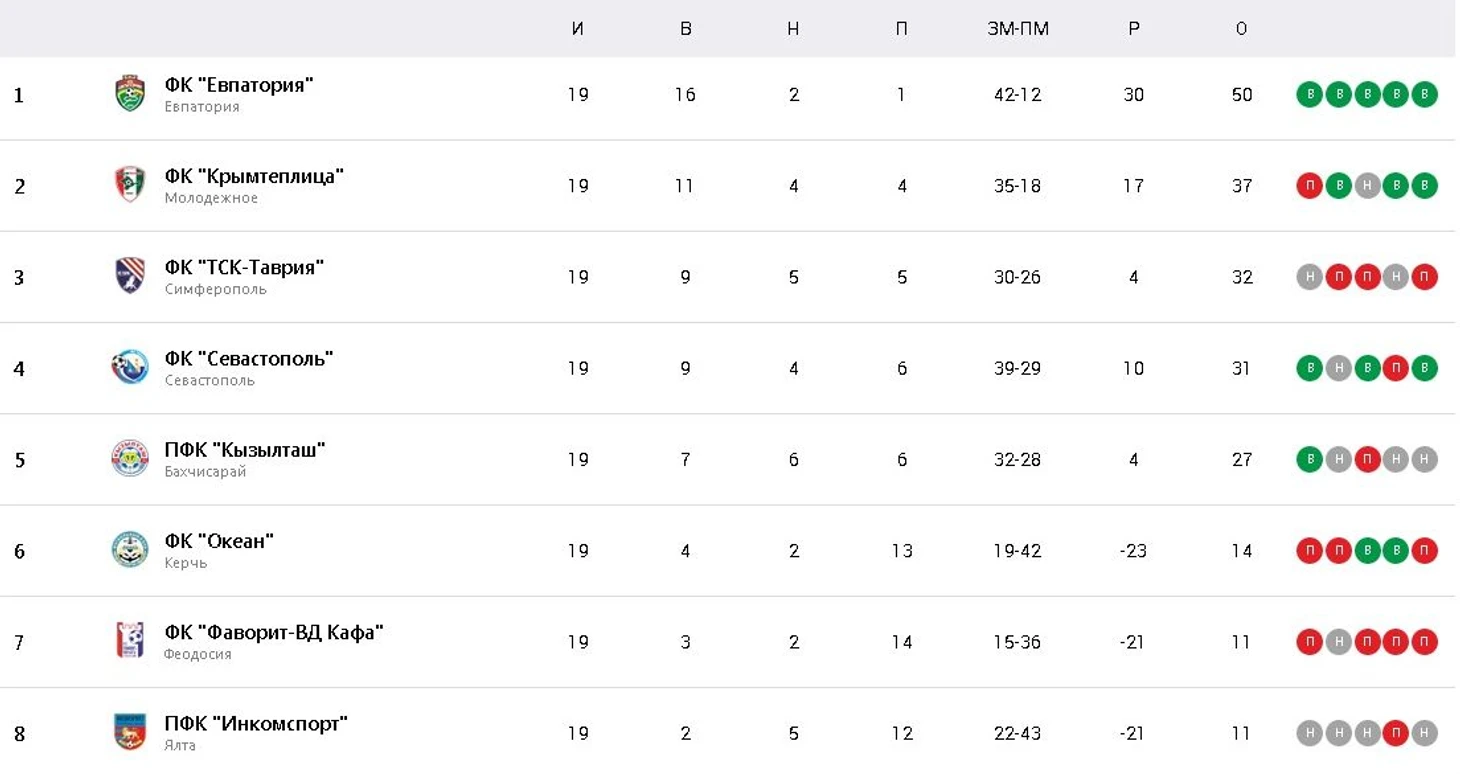Screen dimensions: 1460x774
Task: Click Инкомспорт's red П form badge
Action: 1395,733
